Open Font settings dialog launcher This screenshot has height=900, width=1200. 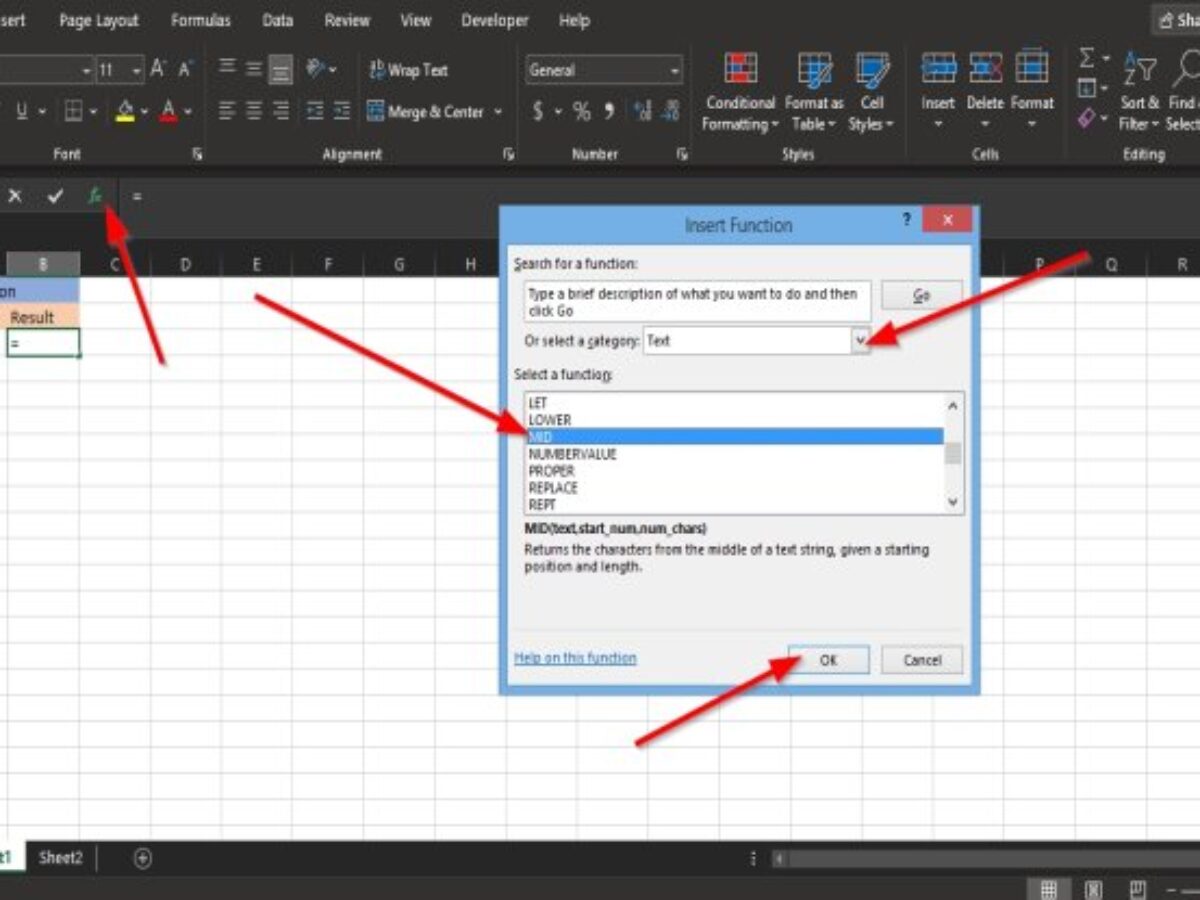198,154
